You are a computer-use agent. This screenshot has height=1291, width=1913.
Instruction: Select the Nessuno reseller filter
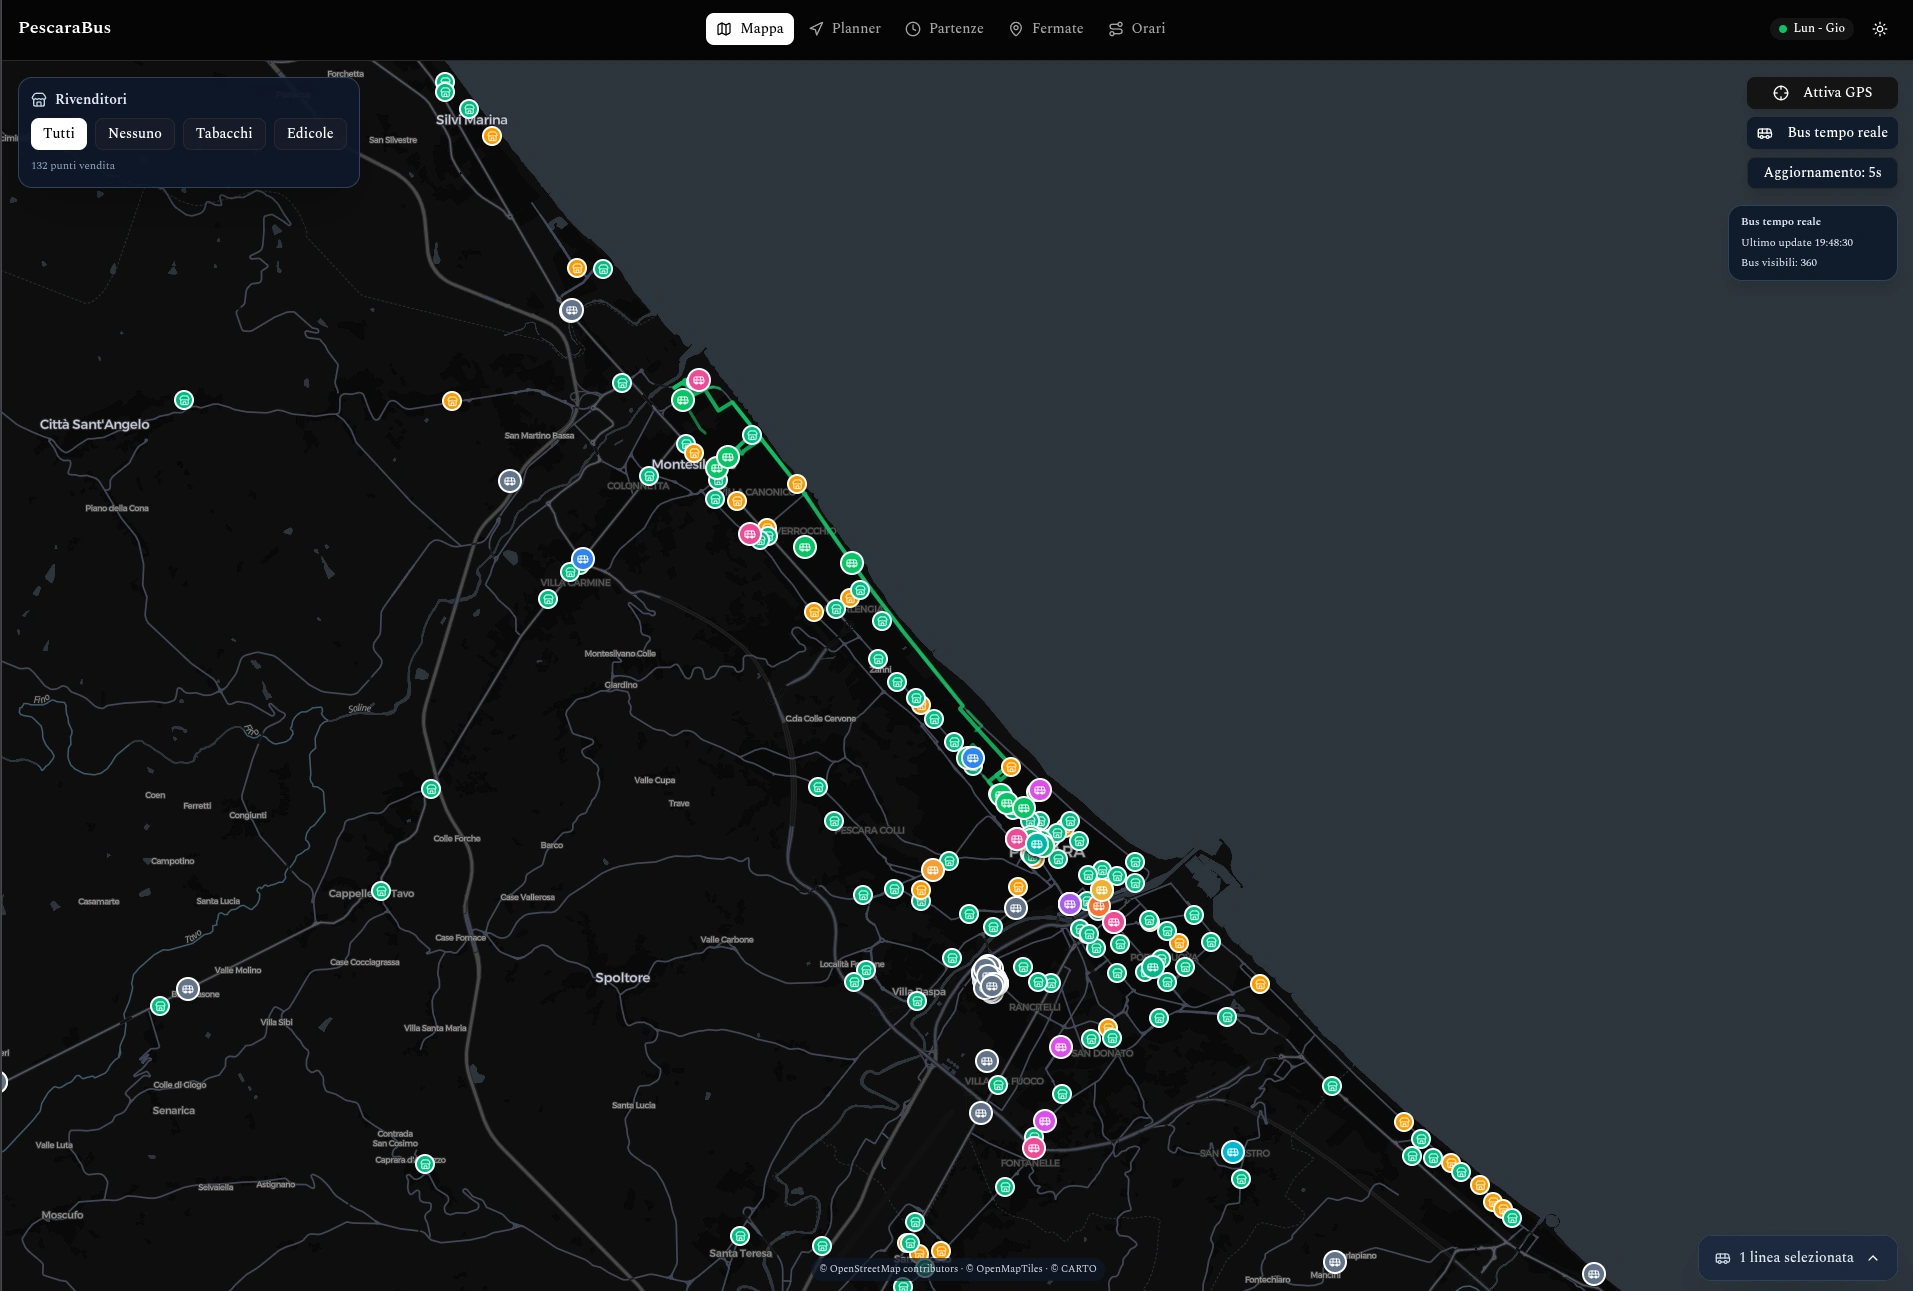coord(135,134)
